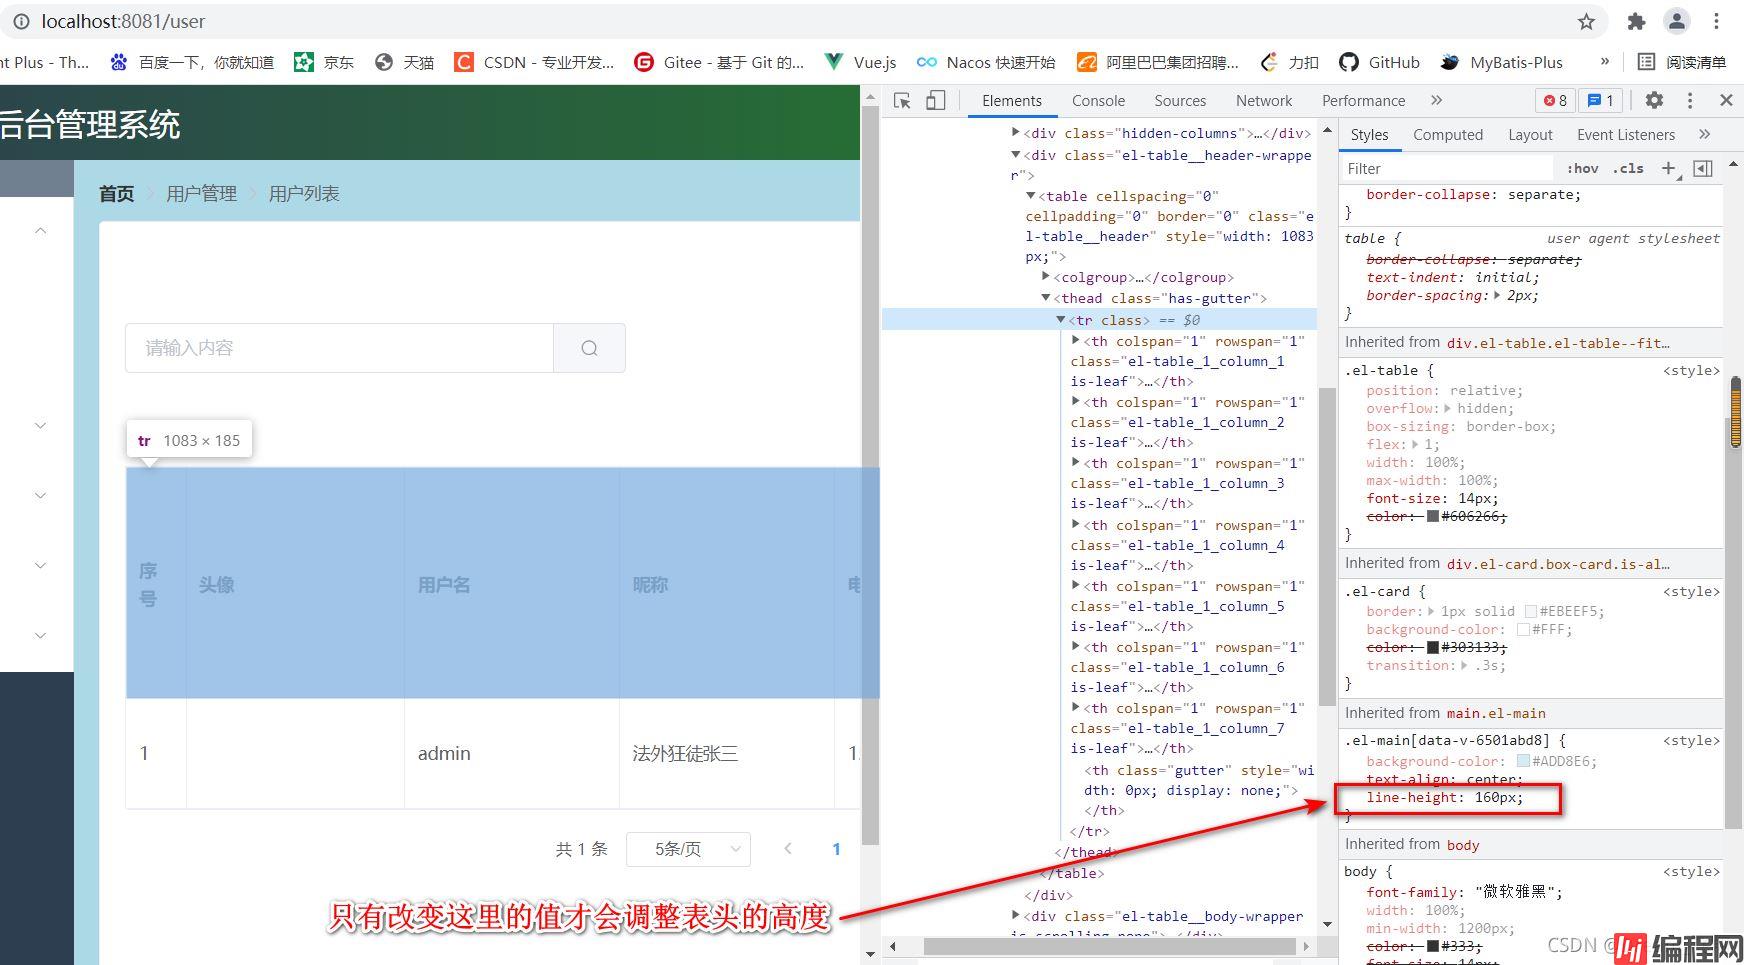Viewport: 1744px width, 965px height.
Task: Close the DevTools panel
Action: 1726,100
